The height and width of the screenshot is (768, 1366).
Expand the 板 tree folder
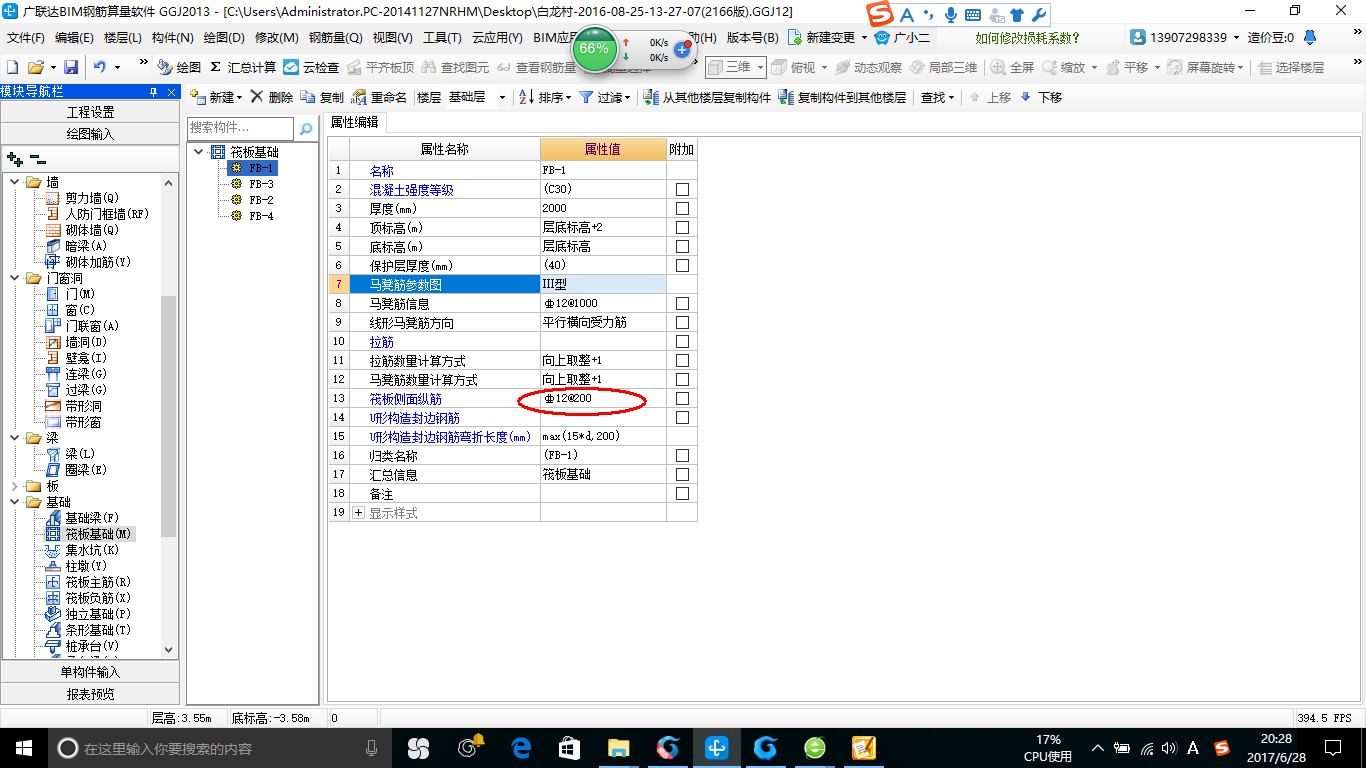tap(15, 486)
